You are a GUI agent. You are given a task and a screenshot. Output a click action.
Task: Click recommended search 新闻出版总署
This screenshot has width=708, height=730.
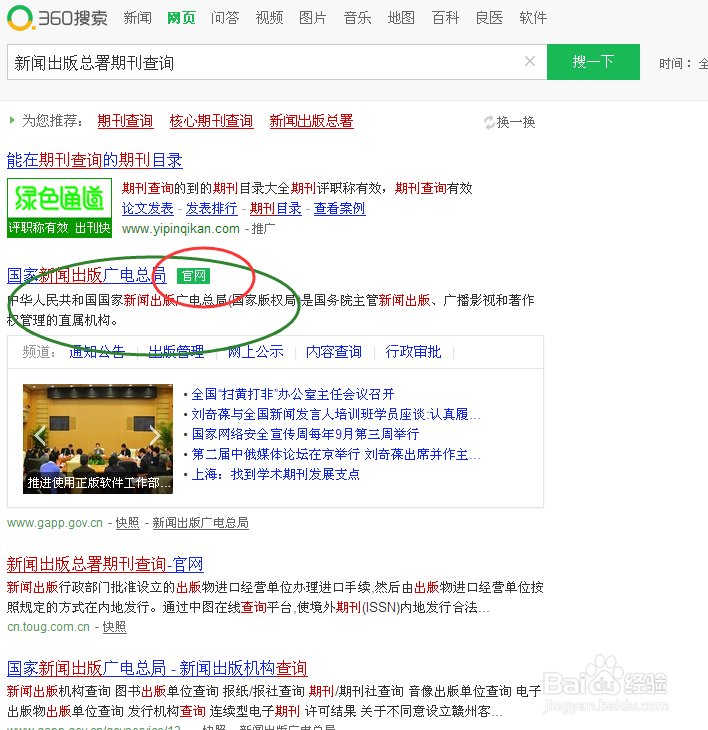[311, 121]
